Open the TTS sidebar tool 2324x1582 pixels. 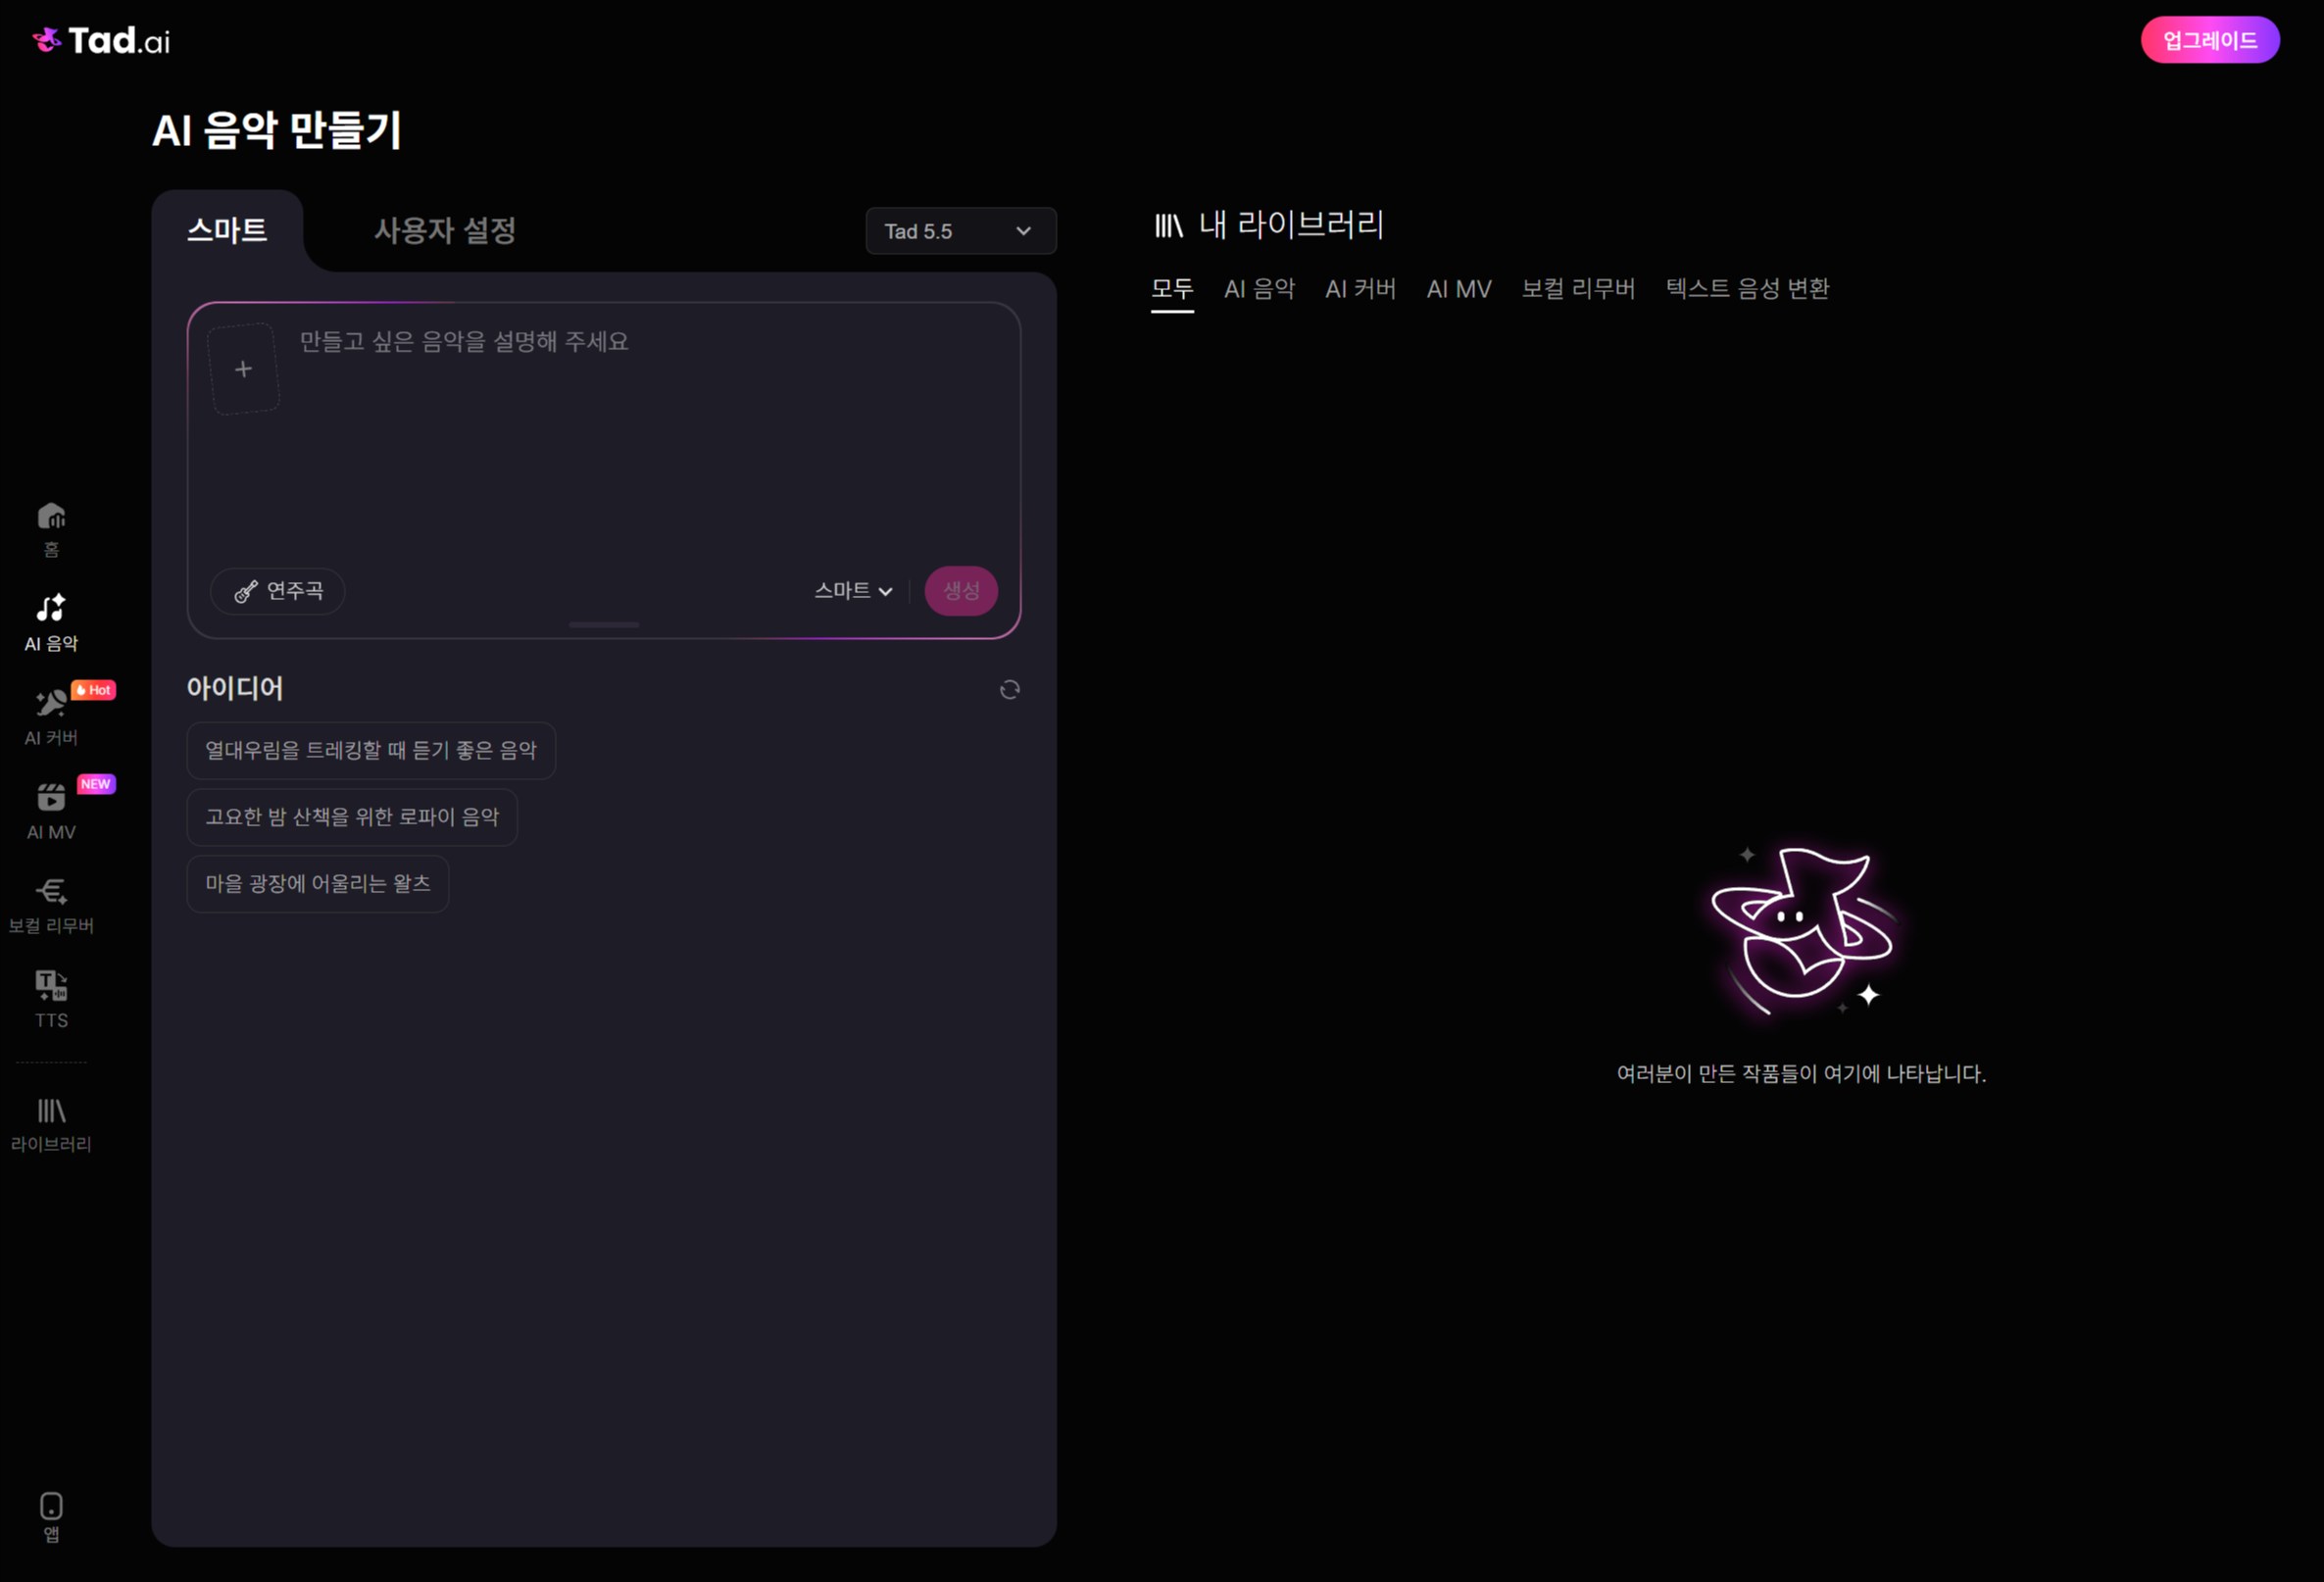[x=51, y=999]
